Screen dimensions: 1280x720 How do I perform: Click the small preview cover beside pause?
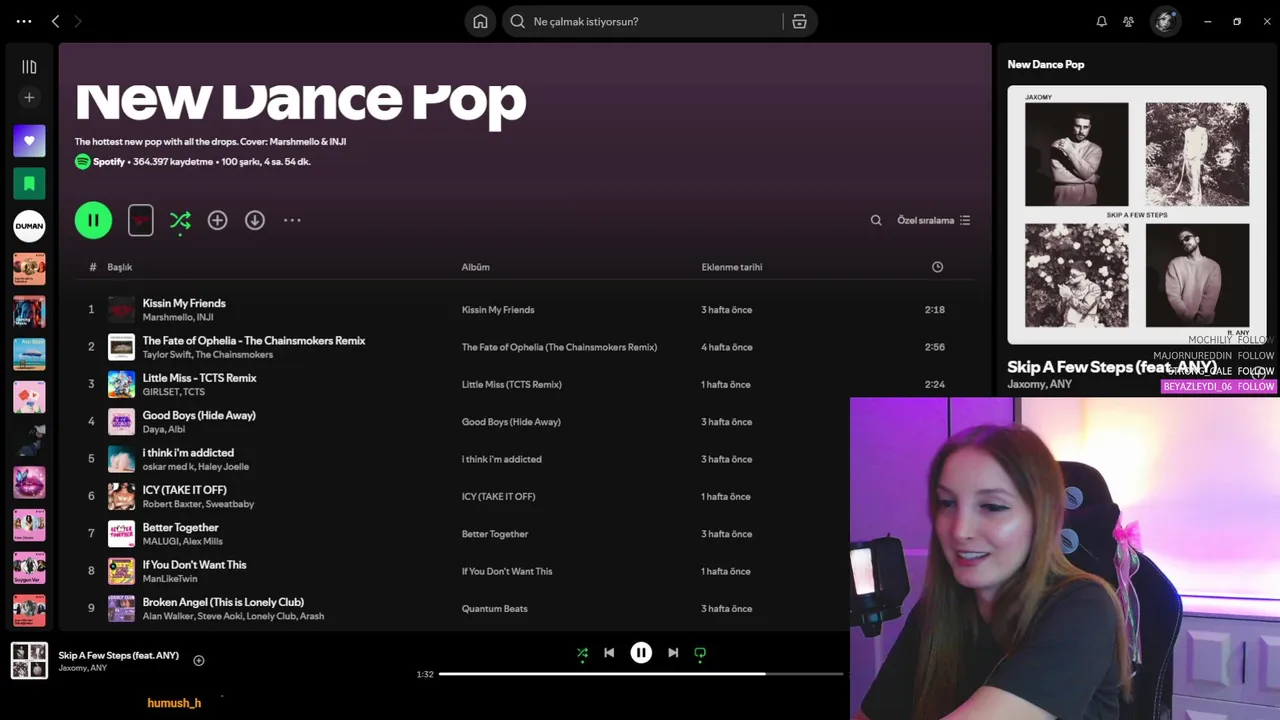click(141, 220)
